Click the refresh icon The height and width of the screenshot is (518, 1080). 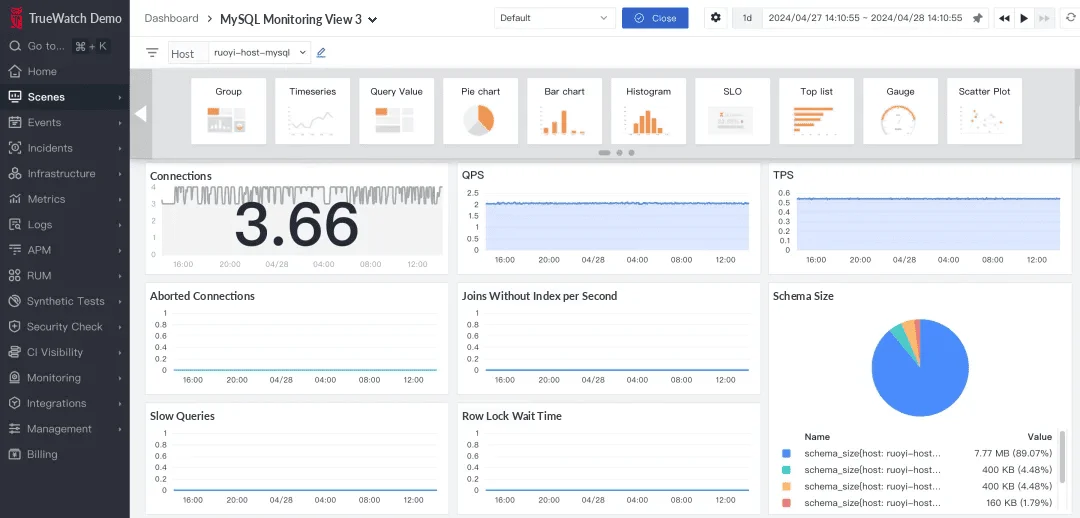point(1069,18)
